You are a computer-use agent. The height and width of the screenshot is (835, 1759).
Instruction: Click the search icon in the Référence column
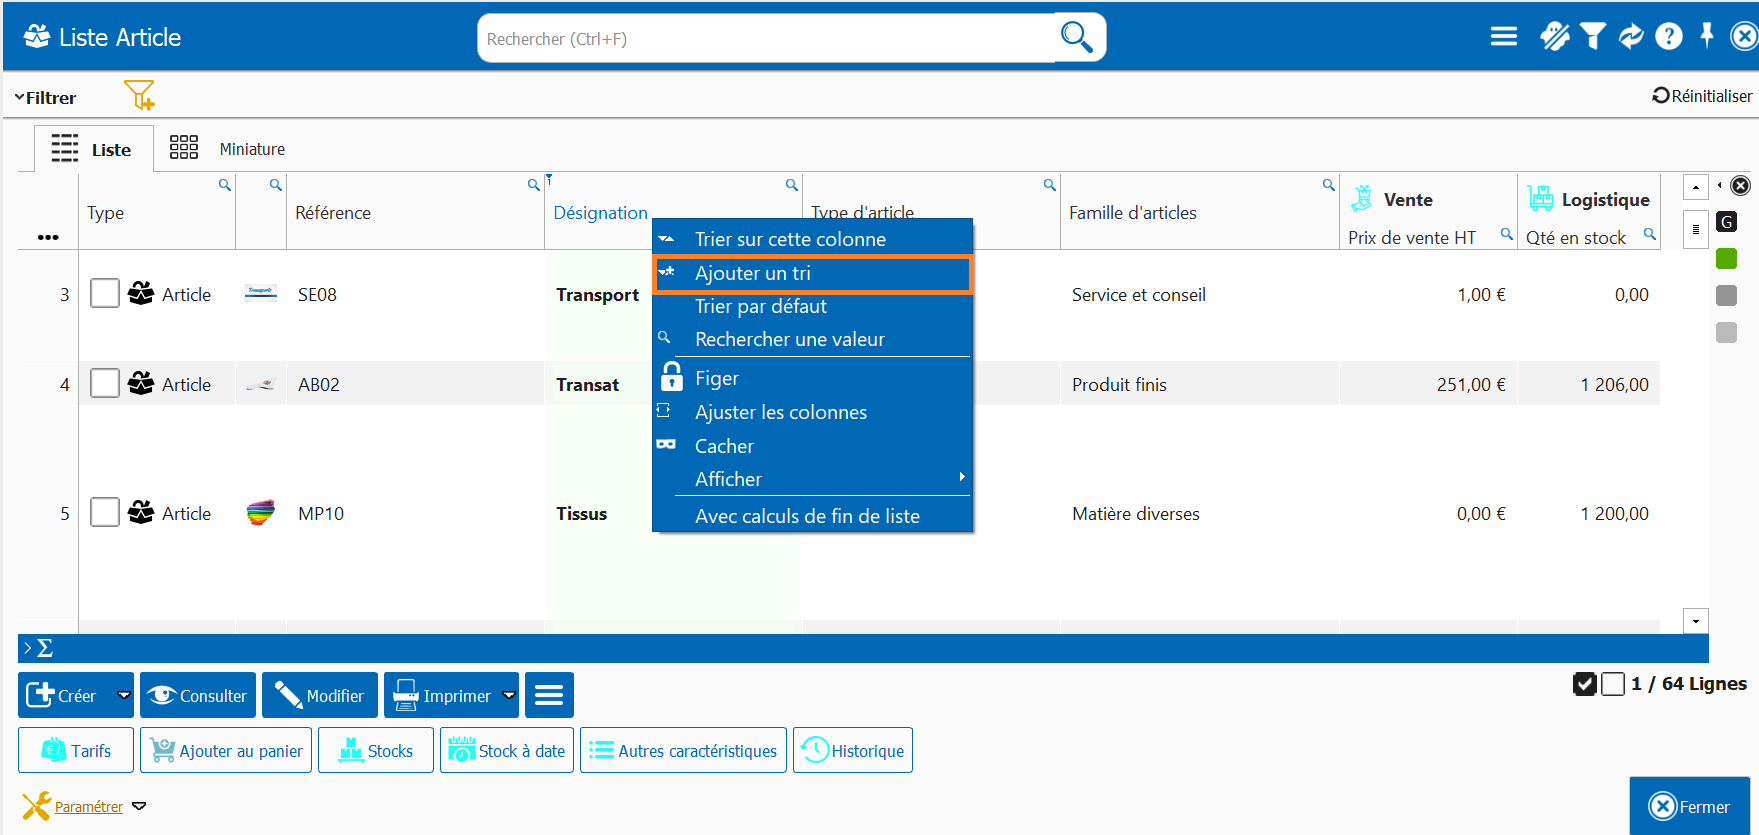(533, 185)
